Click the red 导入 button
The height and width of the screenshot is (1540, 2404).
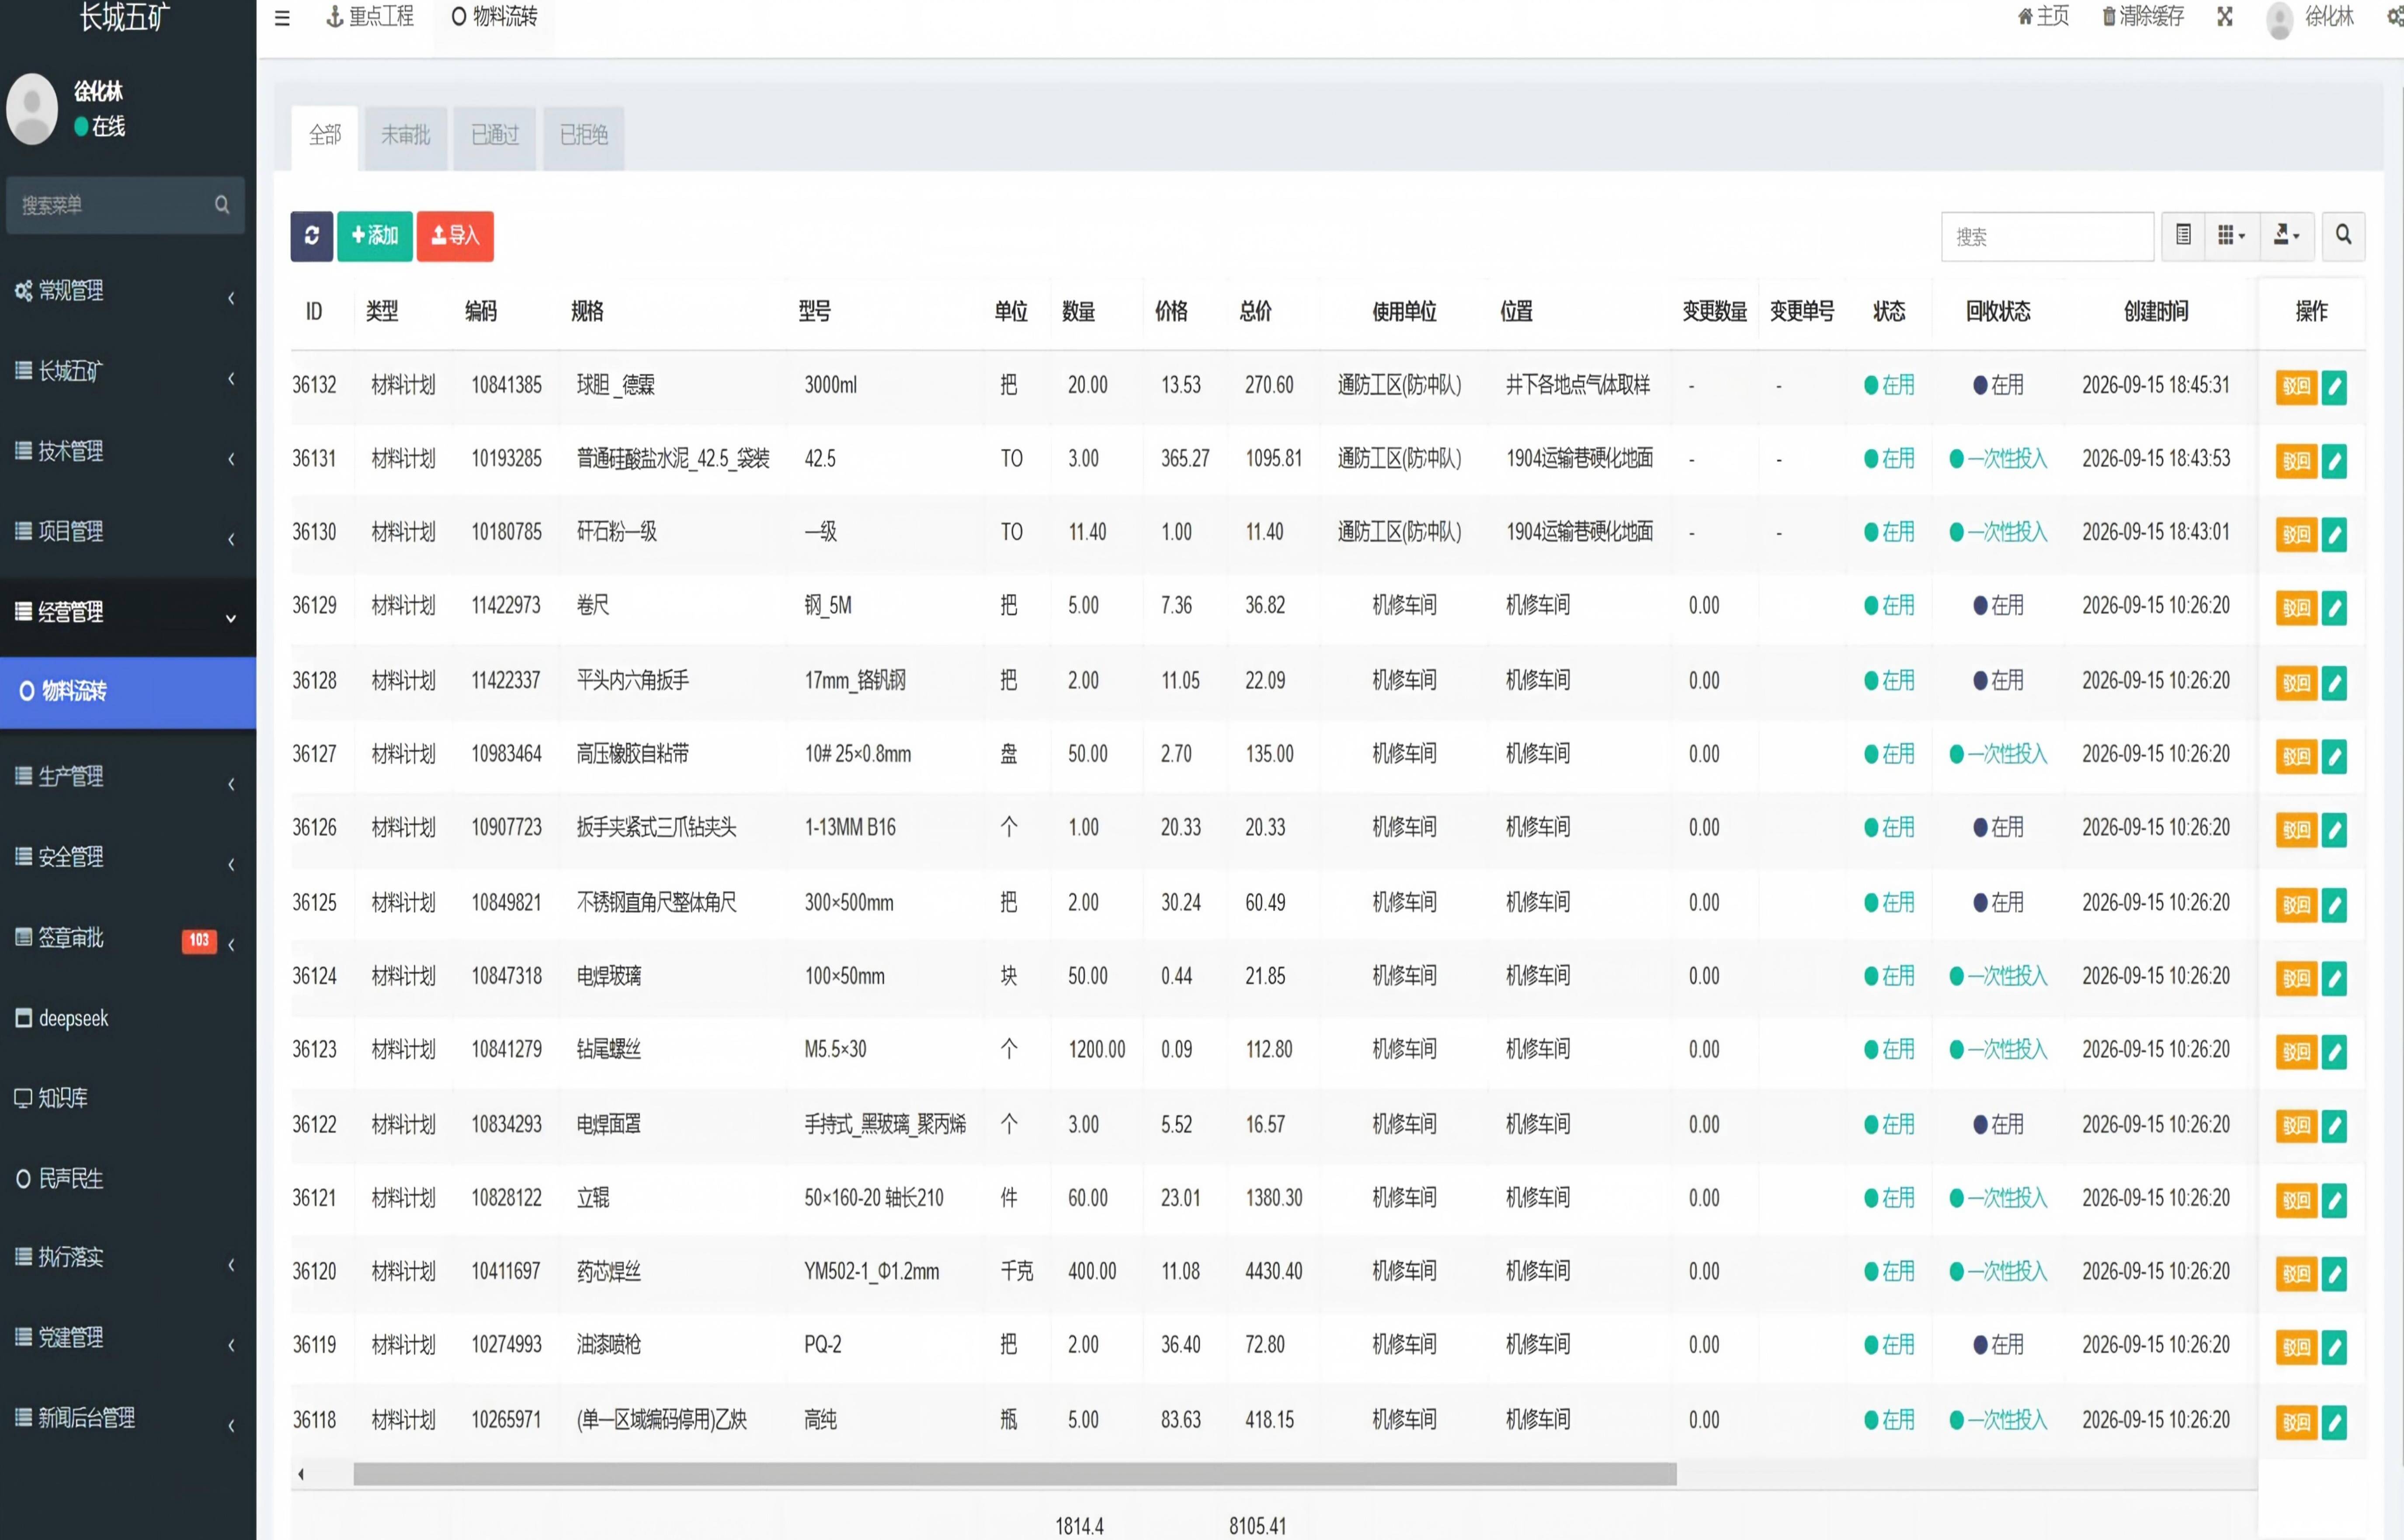point(455,236)
